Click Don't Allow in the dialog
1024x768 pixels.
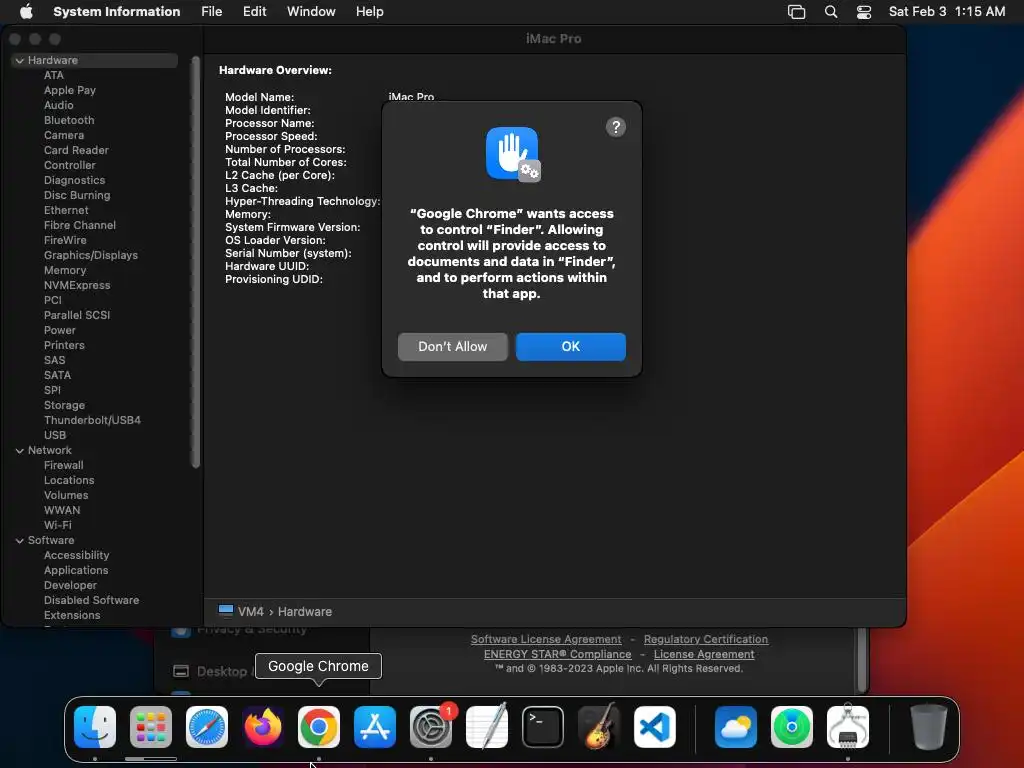click(x=453, y=346)
